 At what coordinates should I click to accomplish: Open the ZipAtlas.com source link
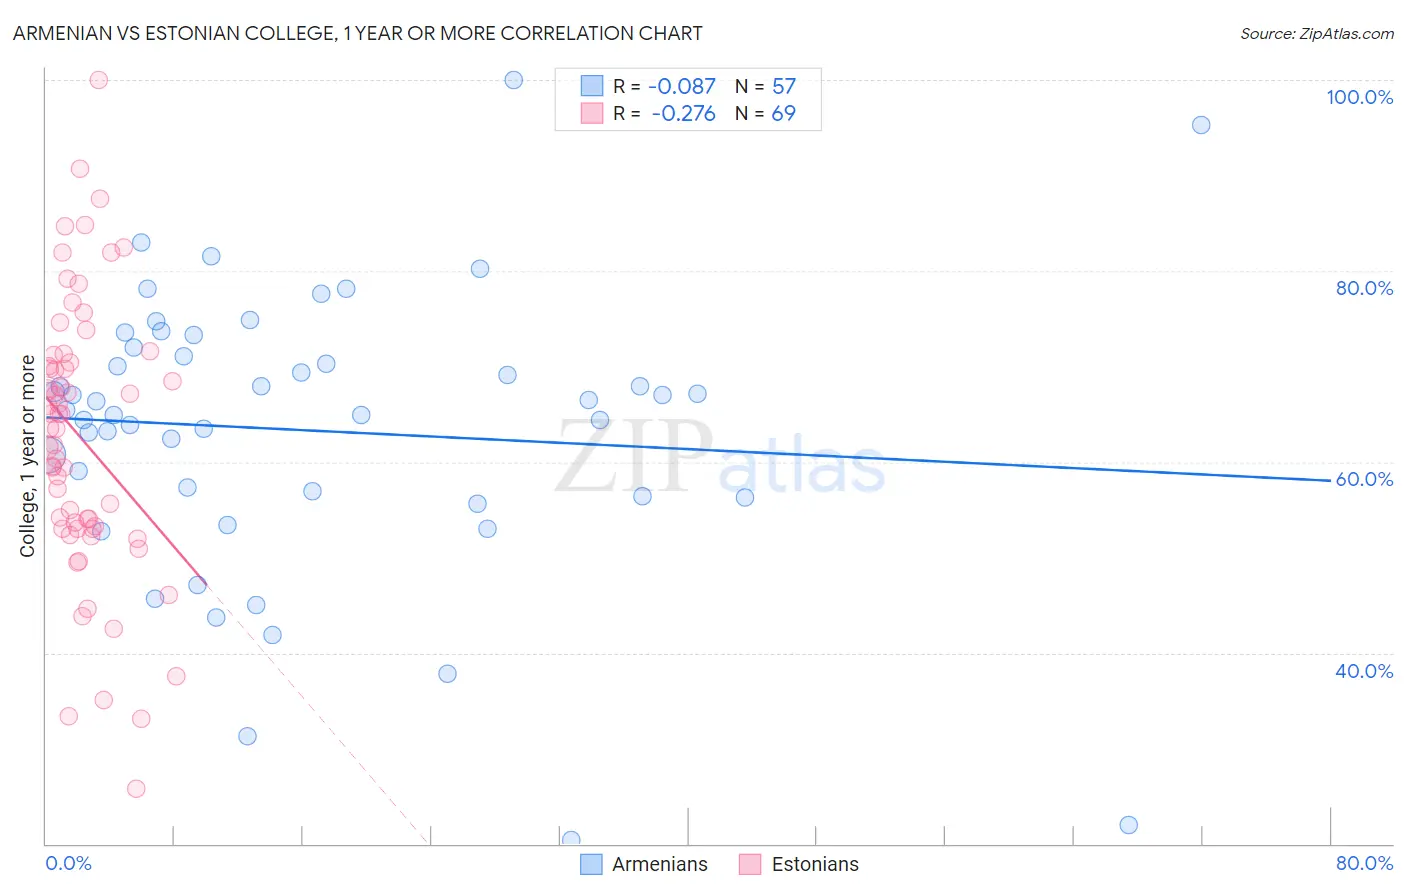click(1317, 33)
